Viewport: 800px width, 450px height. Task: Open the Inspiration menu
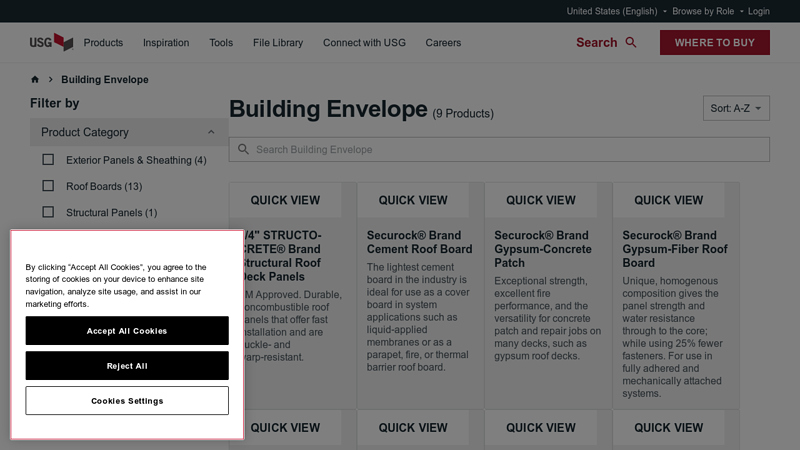point(166,43)
